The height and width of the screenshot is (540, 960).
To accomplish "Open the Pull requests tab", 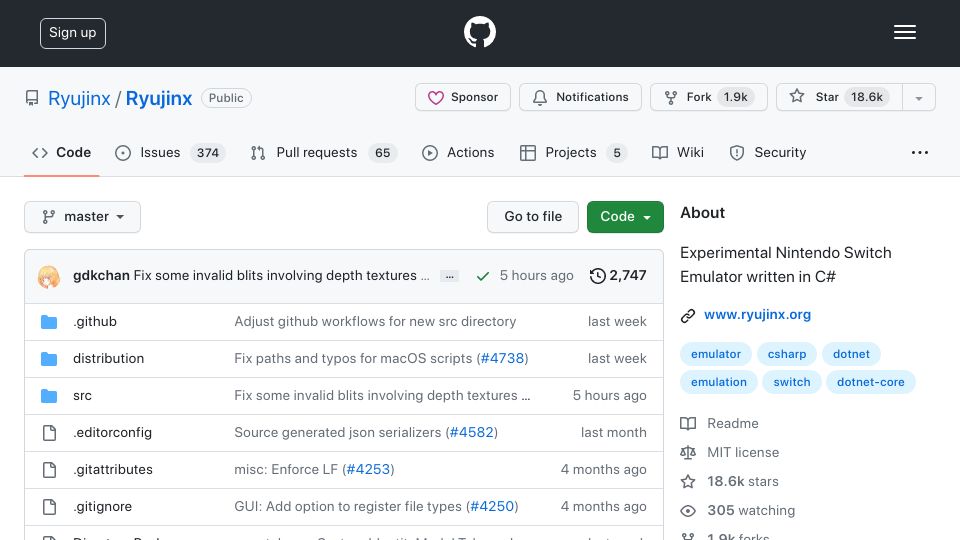I will click(324, 152).
